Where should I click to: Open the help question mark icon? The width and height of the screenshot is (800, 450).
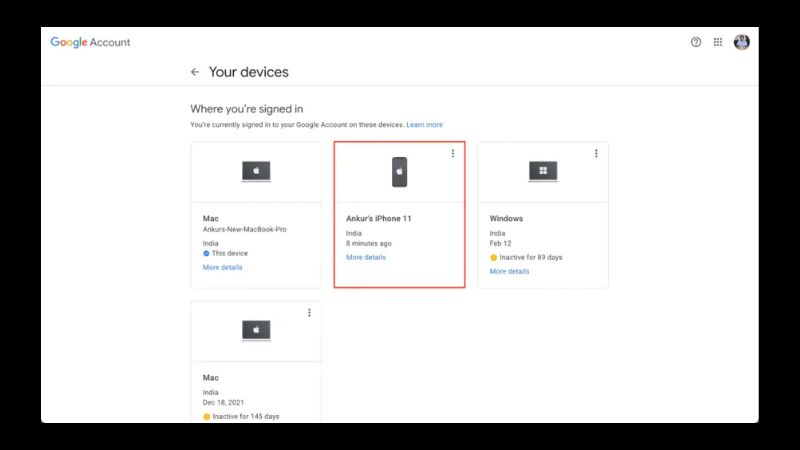tap(696, 42)
